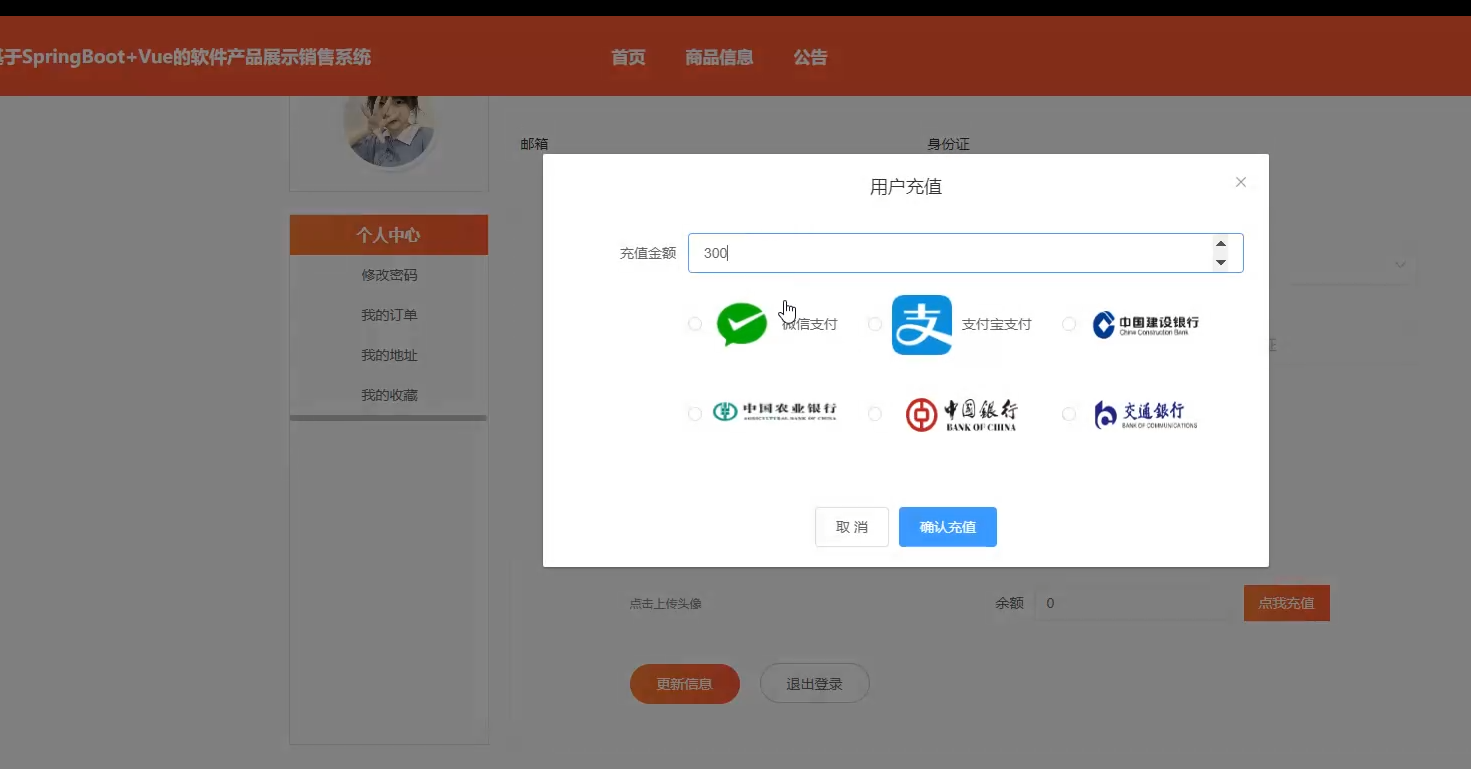Open the 商品信息 nav item
Image resolution: width=1471 pixels, height=769 pixels.
click(x=719, y=57)
